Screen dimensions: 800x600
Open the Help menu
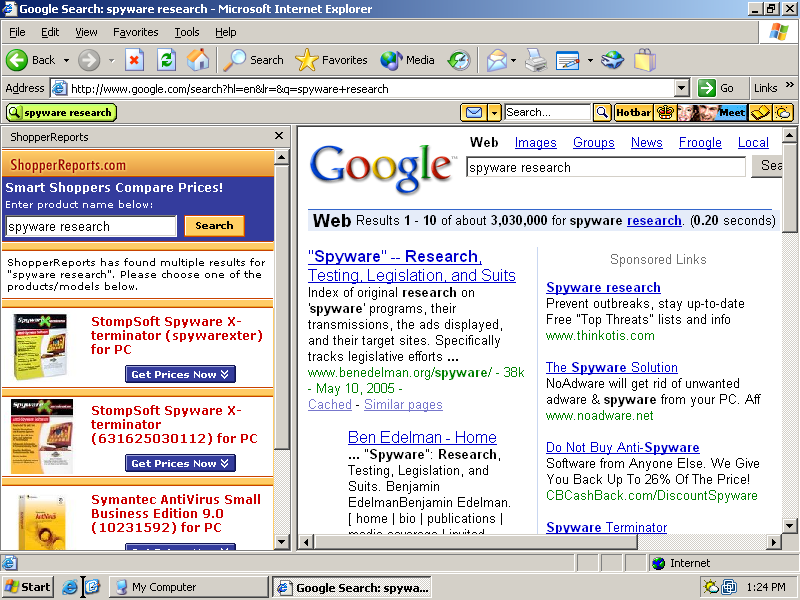coord(226,32)
